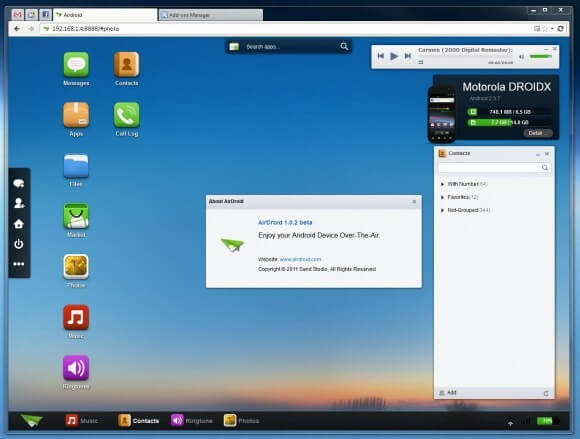Click the music player seek progress bar

pyautogui.click(x=465, y=57)
